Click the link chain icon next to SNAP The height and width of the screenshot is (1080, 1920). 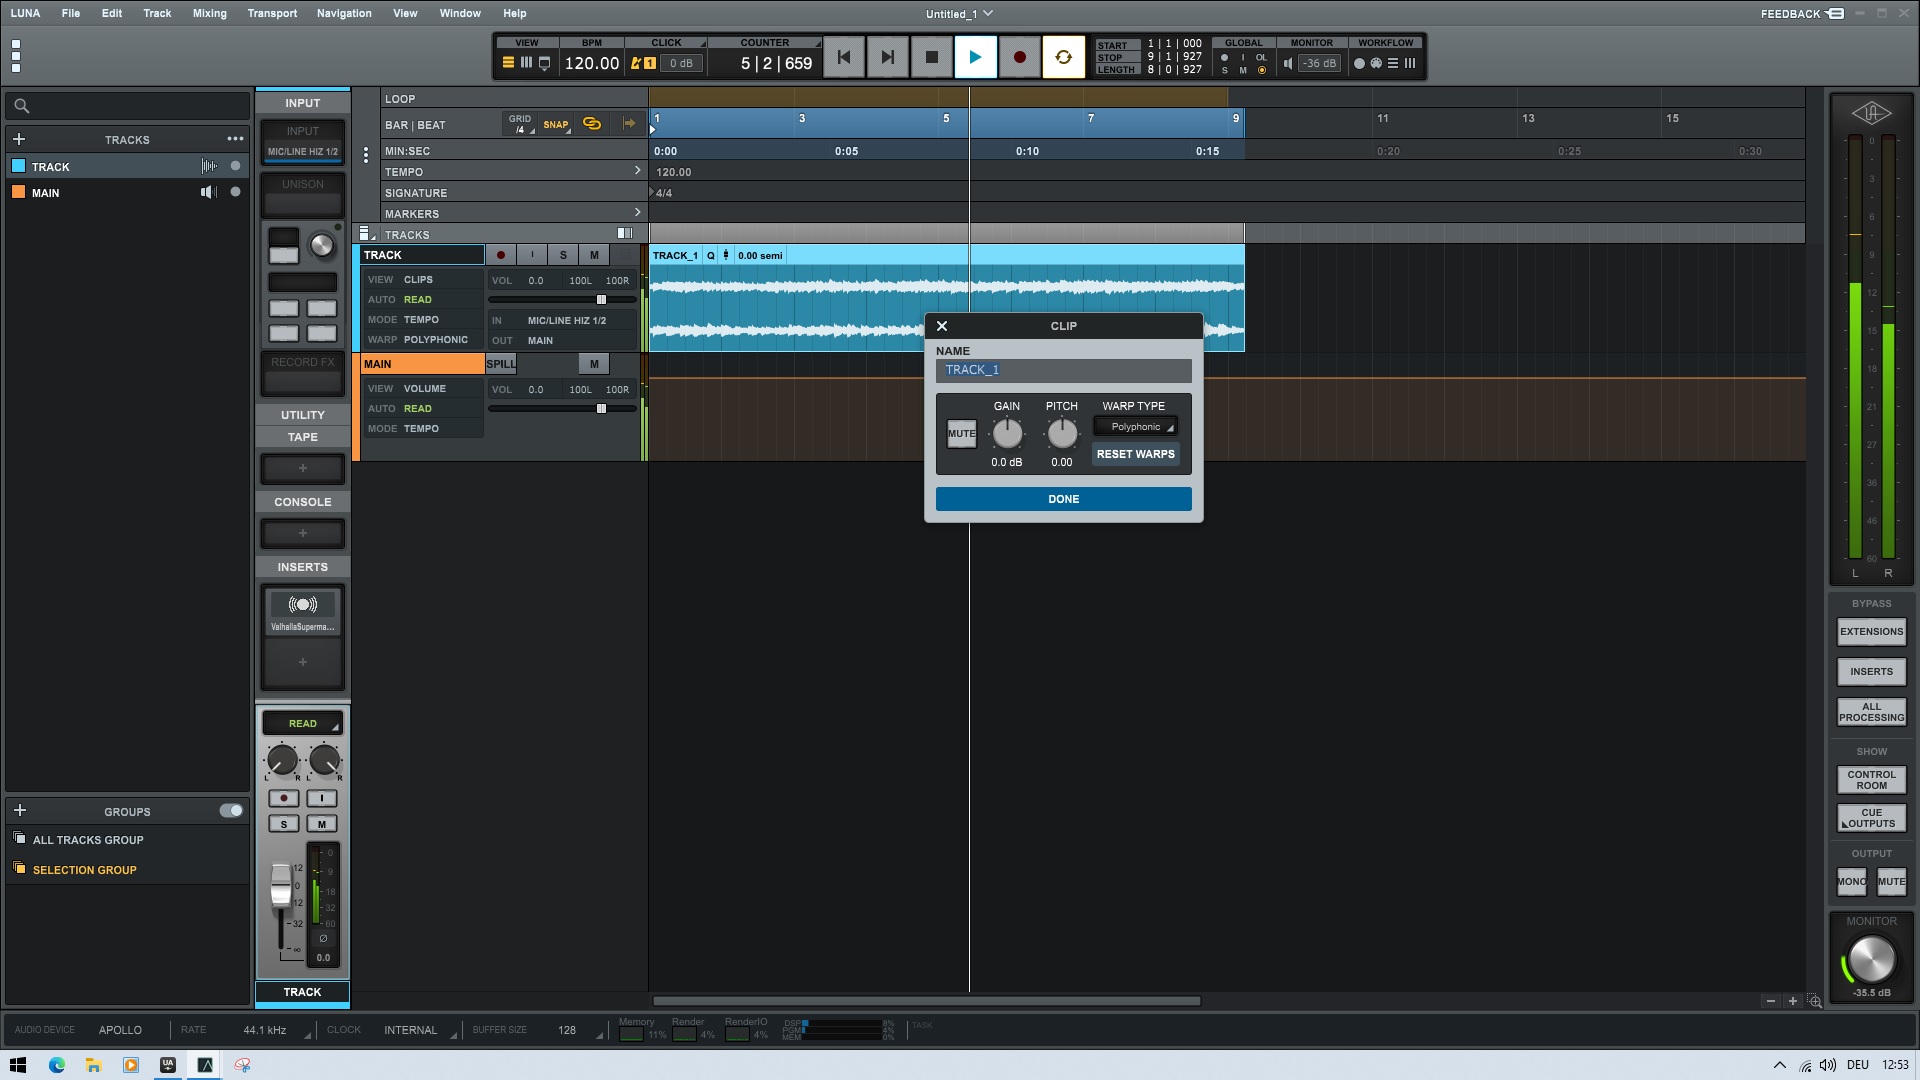click(x=591, y=124)
